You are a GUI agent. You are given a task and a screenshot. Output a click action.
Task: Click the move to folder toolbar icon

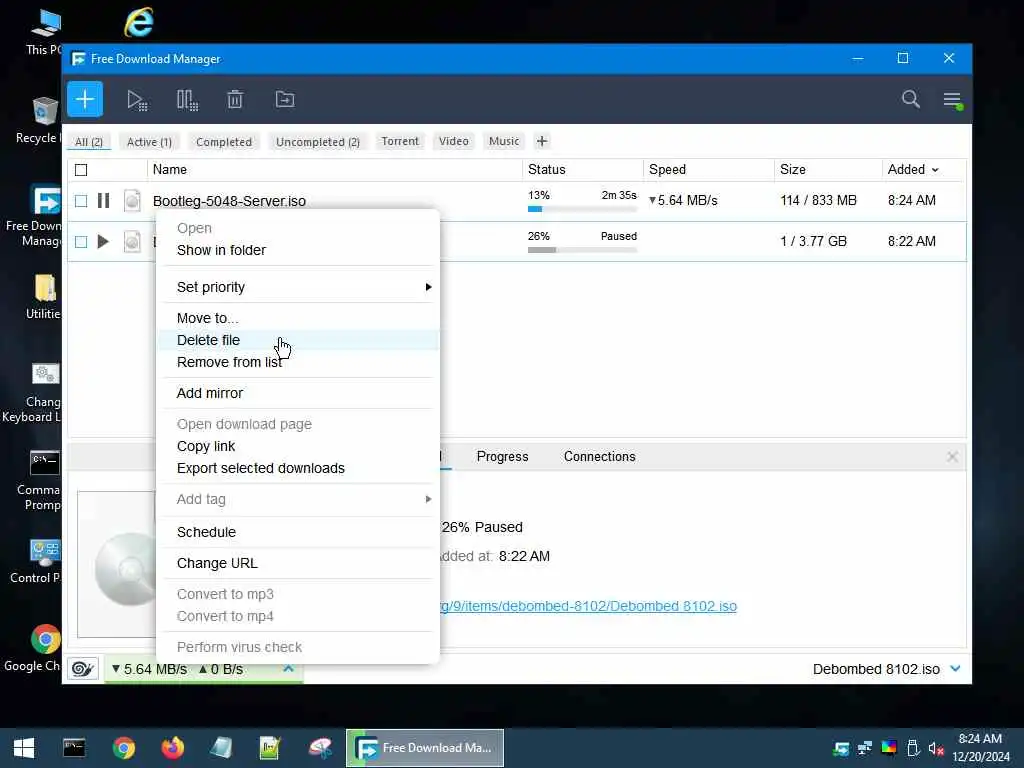coord(285,99)
